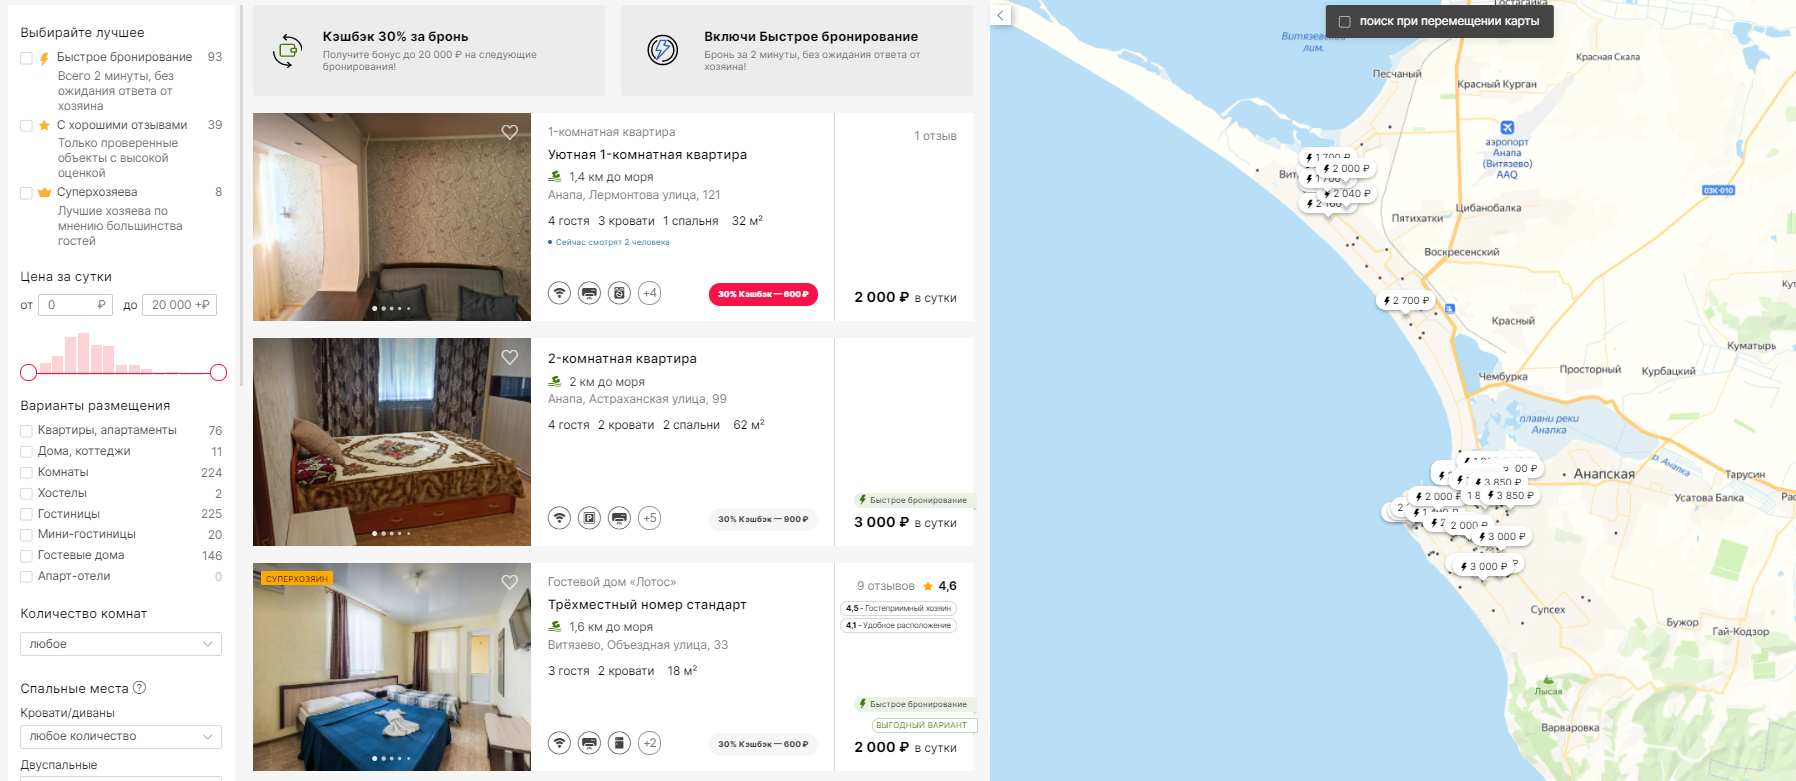Click air conditioner icon for Трёхместный номер стандарт

coord(590,743)
